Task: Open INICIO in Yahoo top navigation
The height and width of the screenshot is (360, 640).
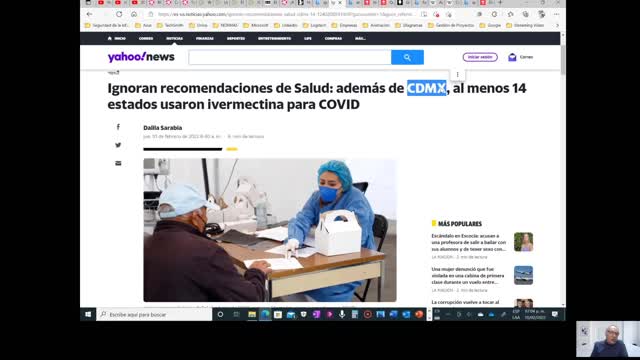Action: point(117,38)
